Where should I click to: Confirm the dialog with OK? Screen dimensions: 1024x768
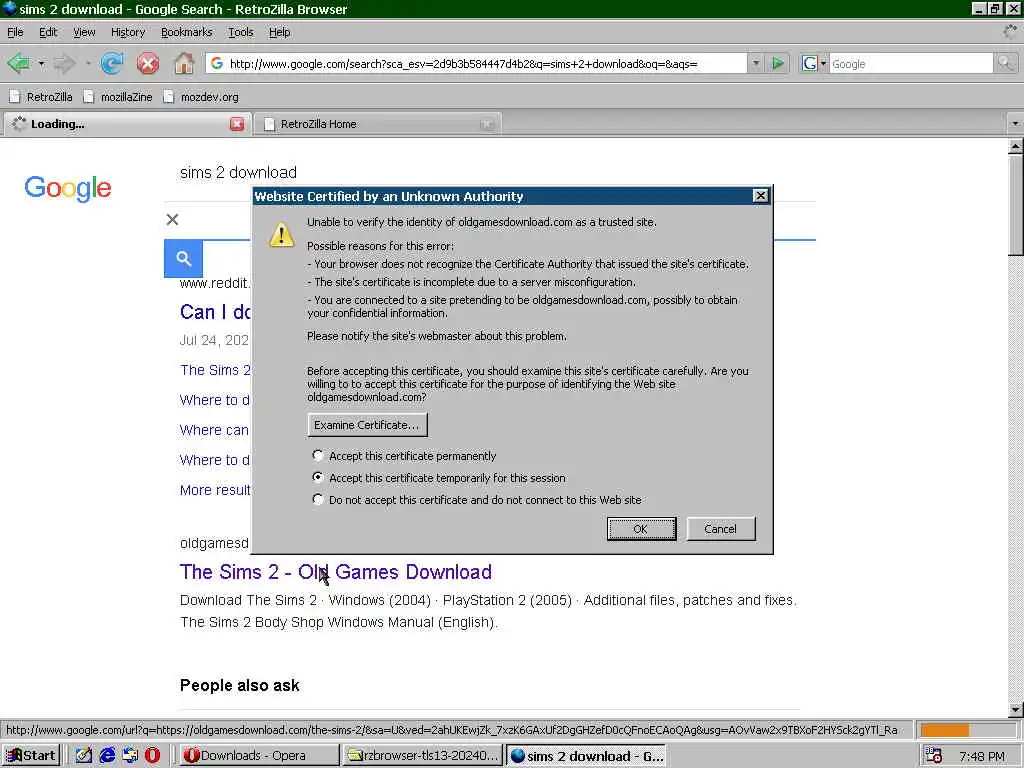coord(641,529)
